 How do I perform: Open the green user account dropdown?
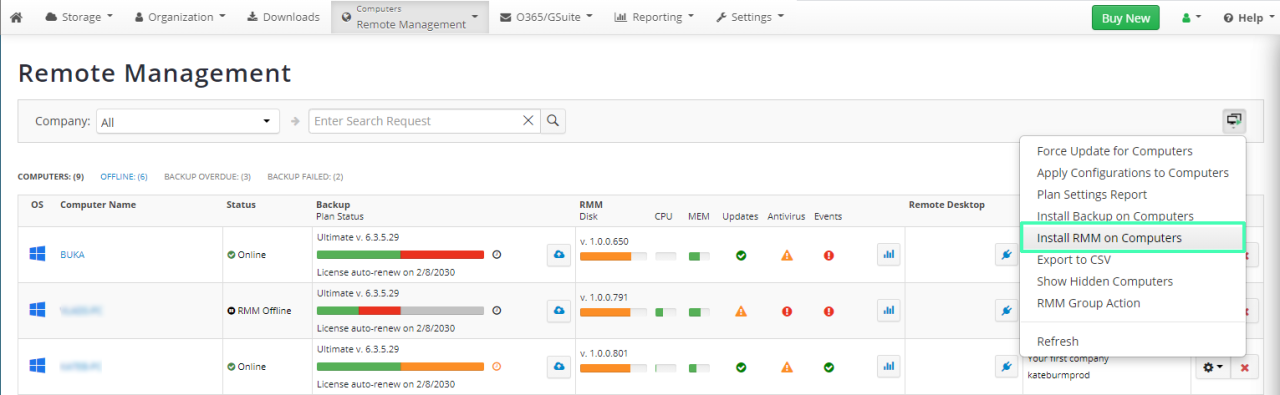1191,18
